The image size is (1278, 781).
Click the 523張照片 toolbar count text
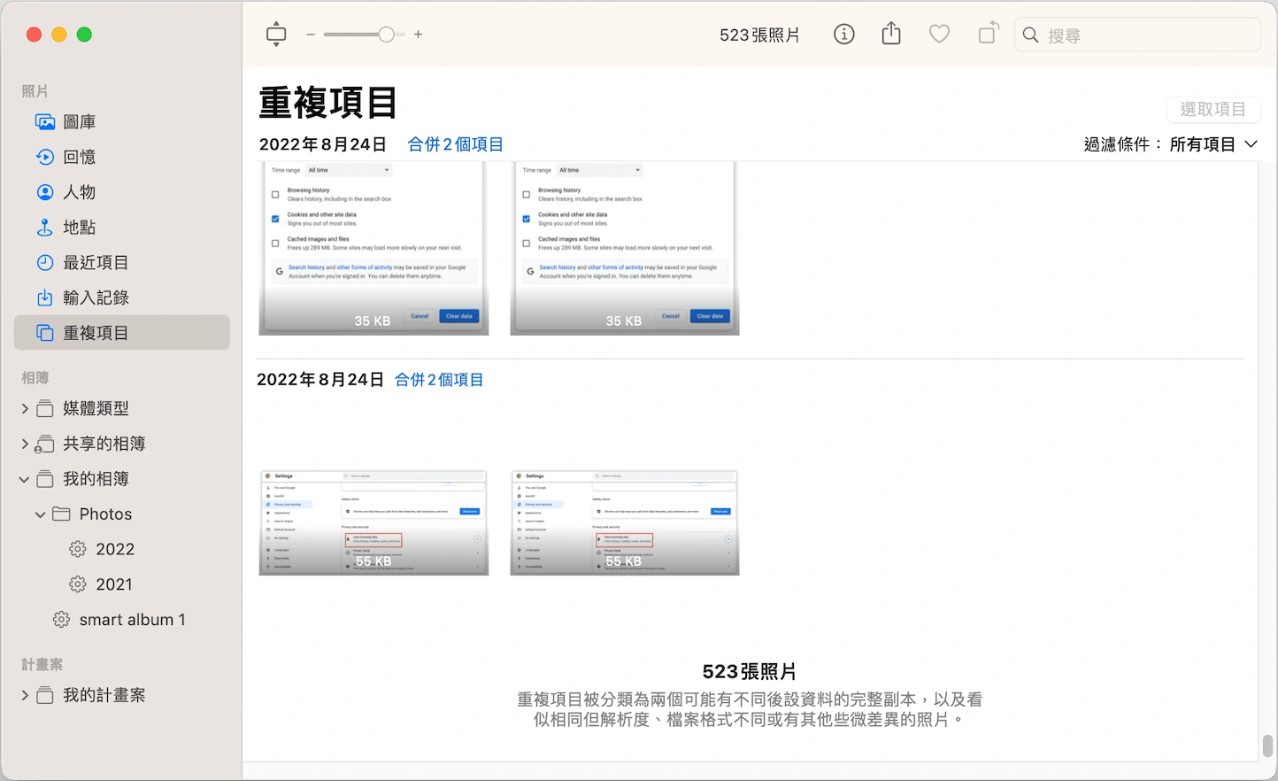[x=760, y=35]
